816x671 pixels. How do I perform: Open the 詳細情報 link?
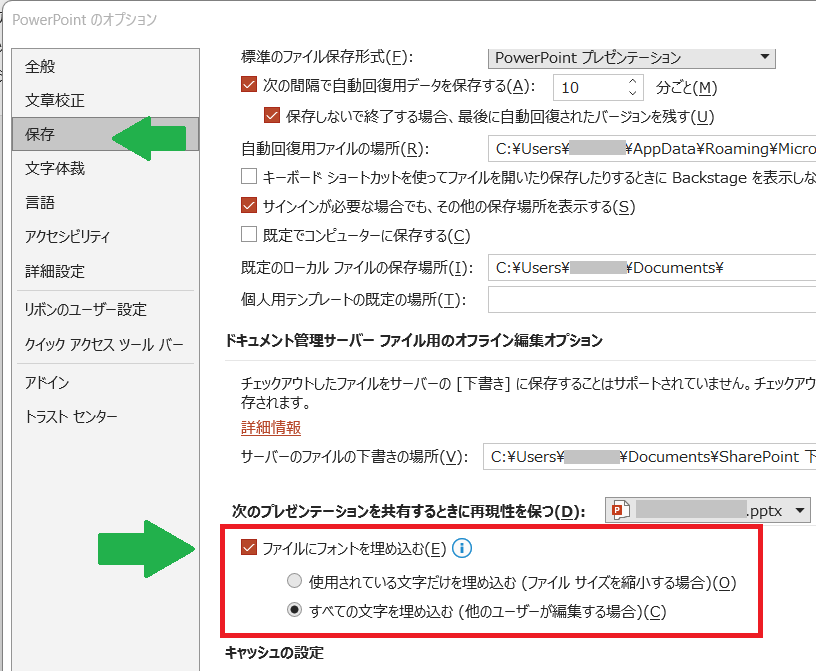271,427
